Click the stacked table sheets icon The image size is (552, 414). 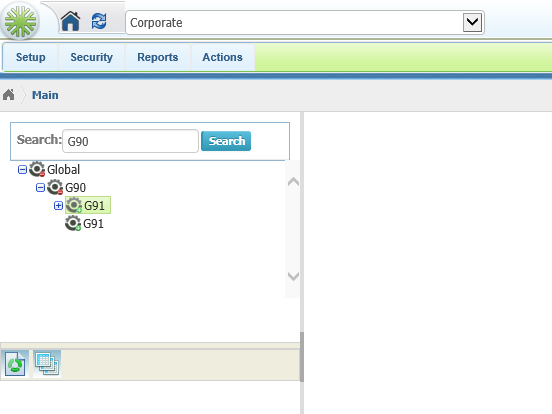click(47, 364)
